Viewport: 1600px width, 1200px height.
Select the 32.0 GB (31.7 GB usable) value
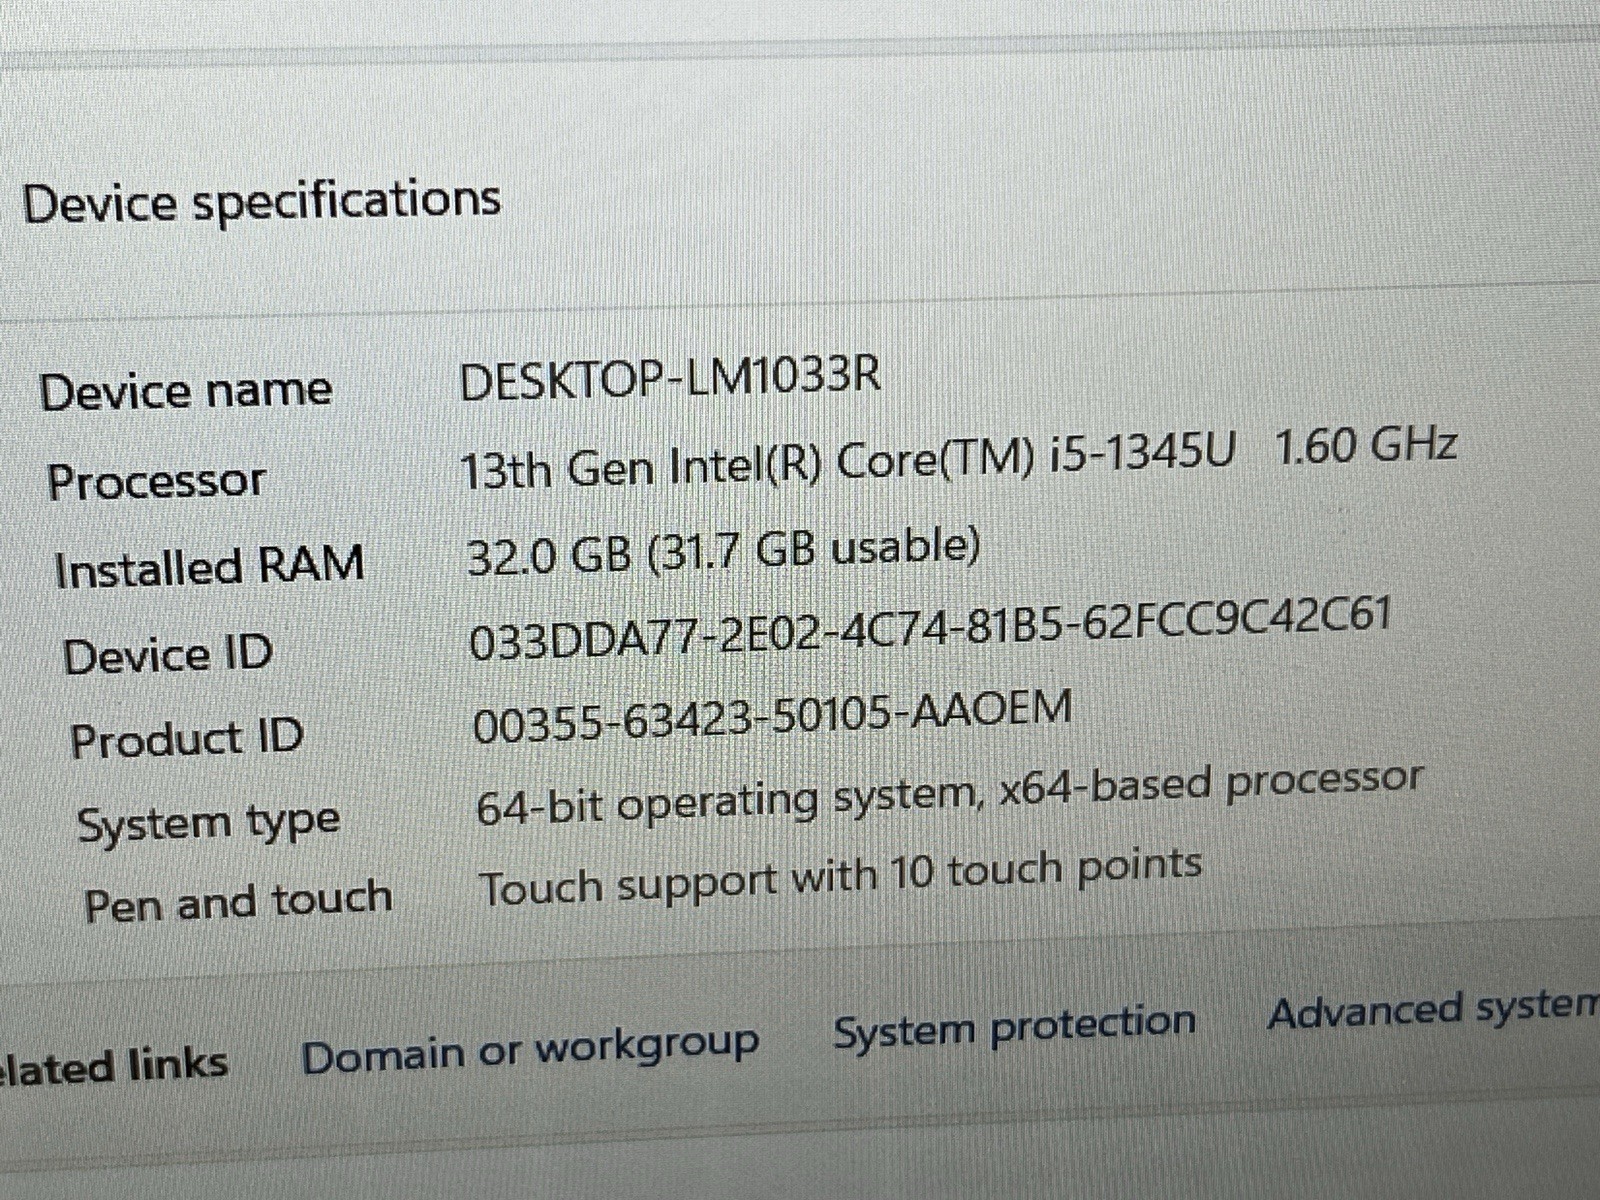tap(723, 550)
